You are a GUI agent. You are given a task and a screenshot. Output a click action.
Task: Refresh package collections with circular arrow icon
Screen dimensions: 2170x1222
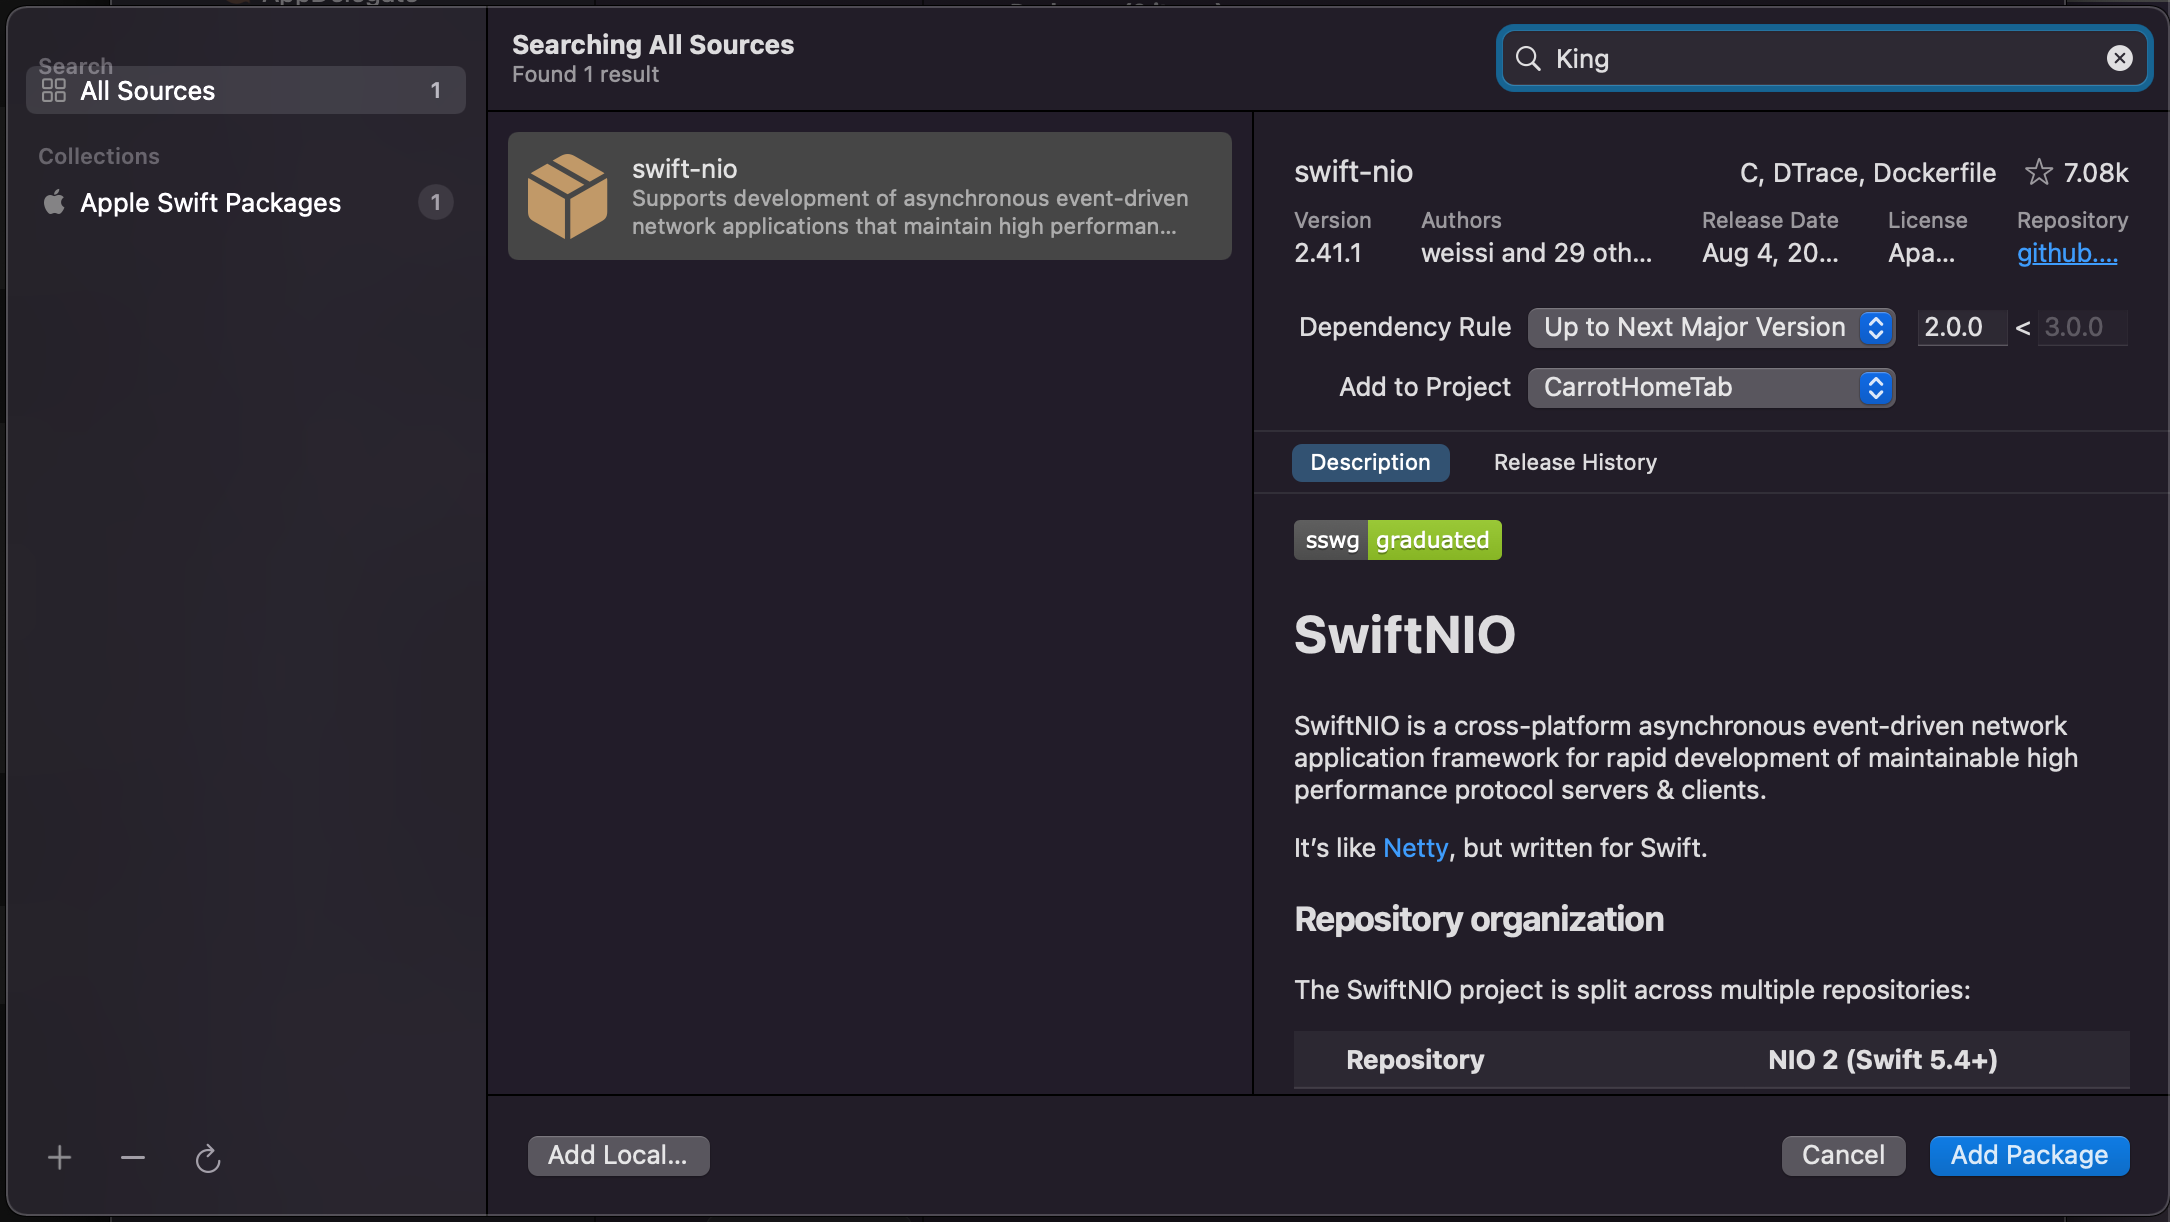click(x=207, y=1158)
